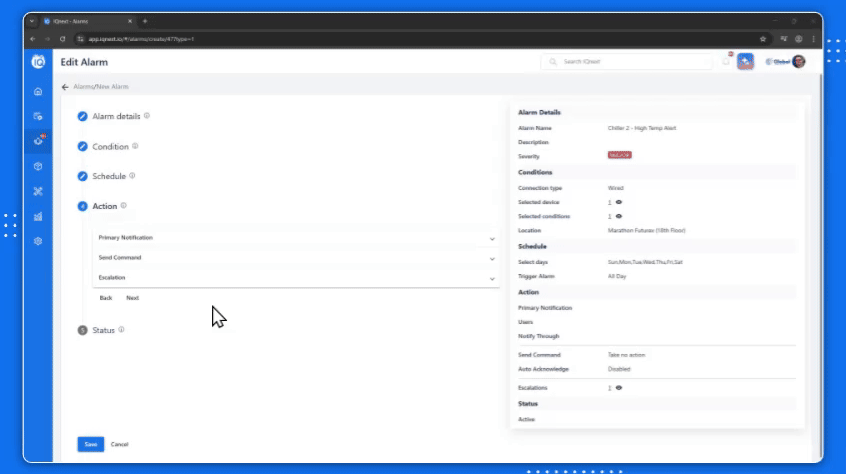Image resolution: width=846 pixels, height=474 pixels.
Task: Click the Alarms/New Alarm breadcrumb link
Action: coord(101,86)
